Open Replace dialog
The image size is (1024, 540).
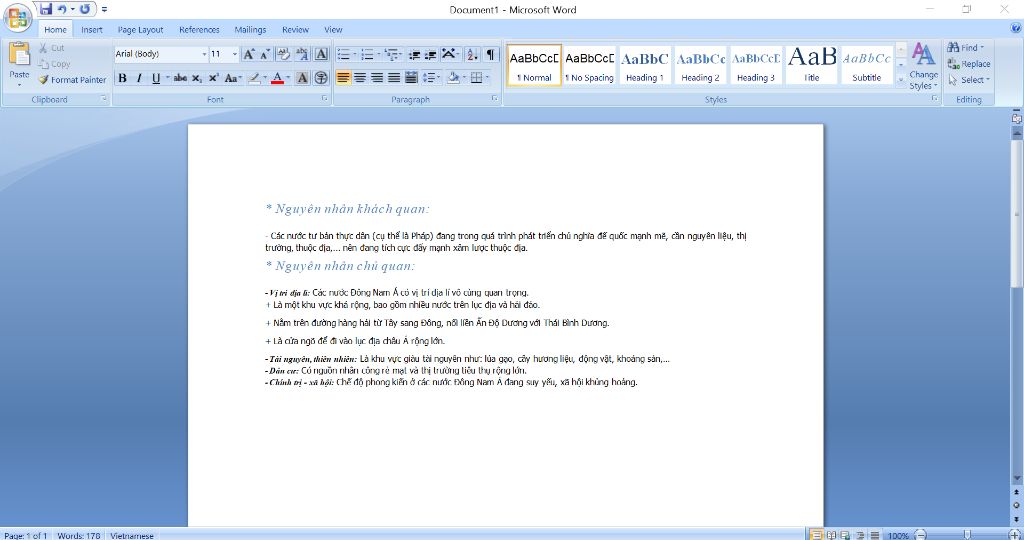pos(968,64)
